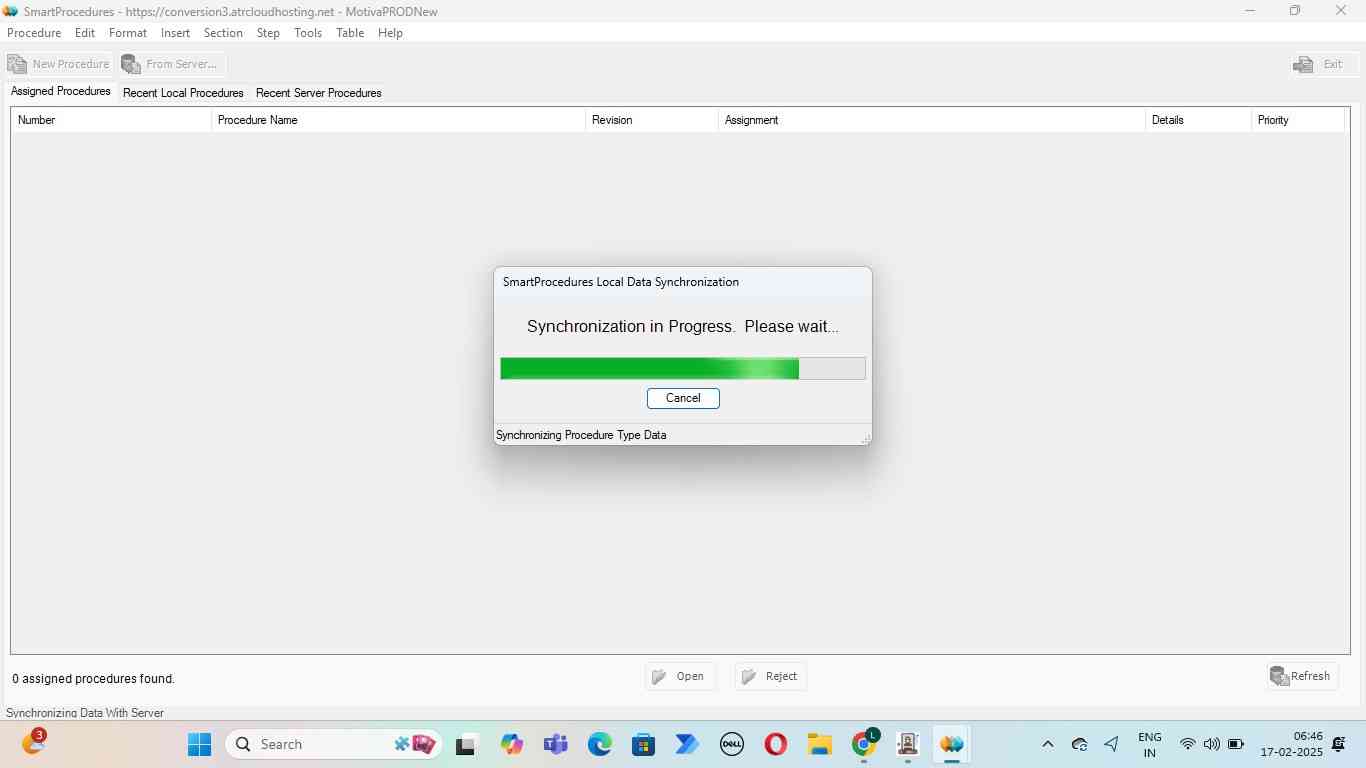Sort by Procedure Name column header
Viewport: 1366px width, 768px height.
(398, 120)
